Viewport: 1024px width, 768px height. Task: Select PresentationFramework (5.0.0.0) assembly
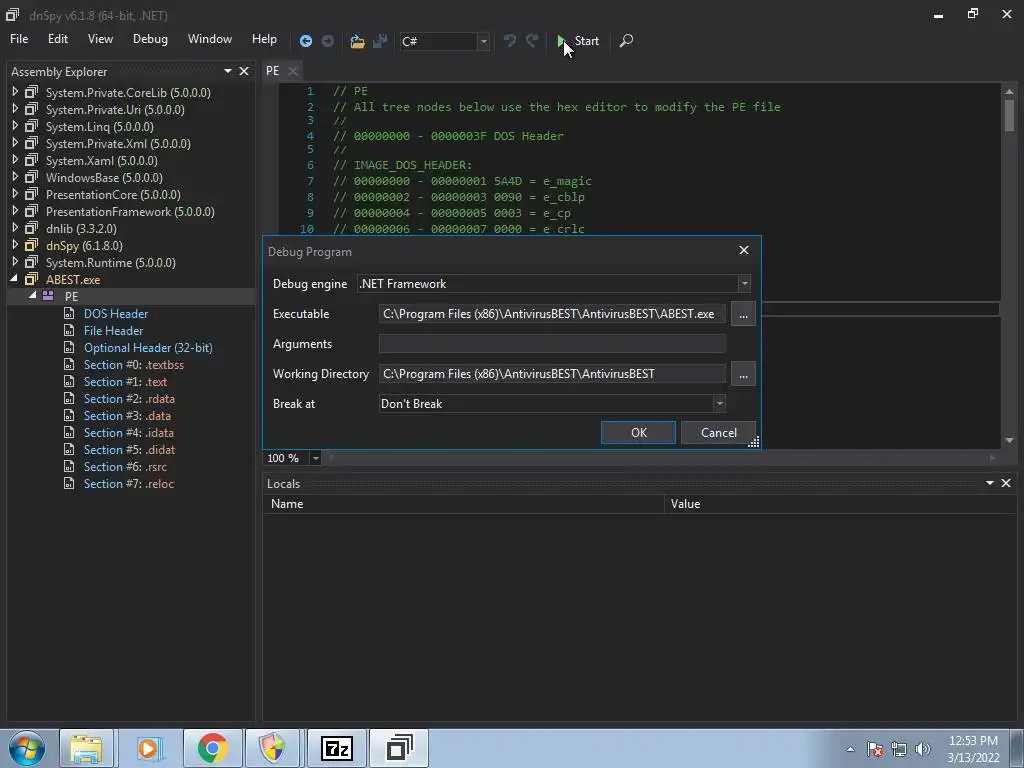[x=130, y=212]
